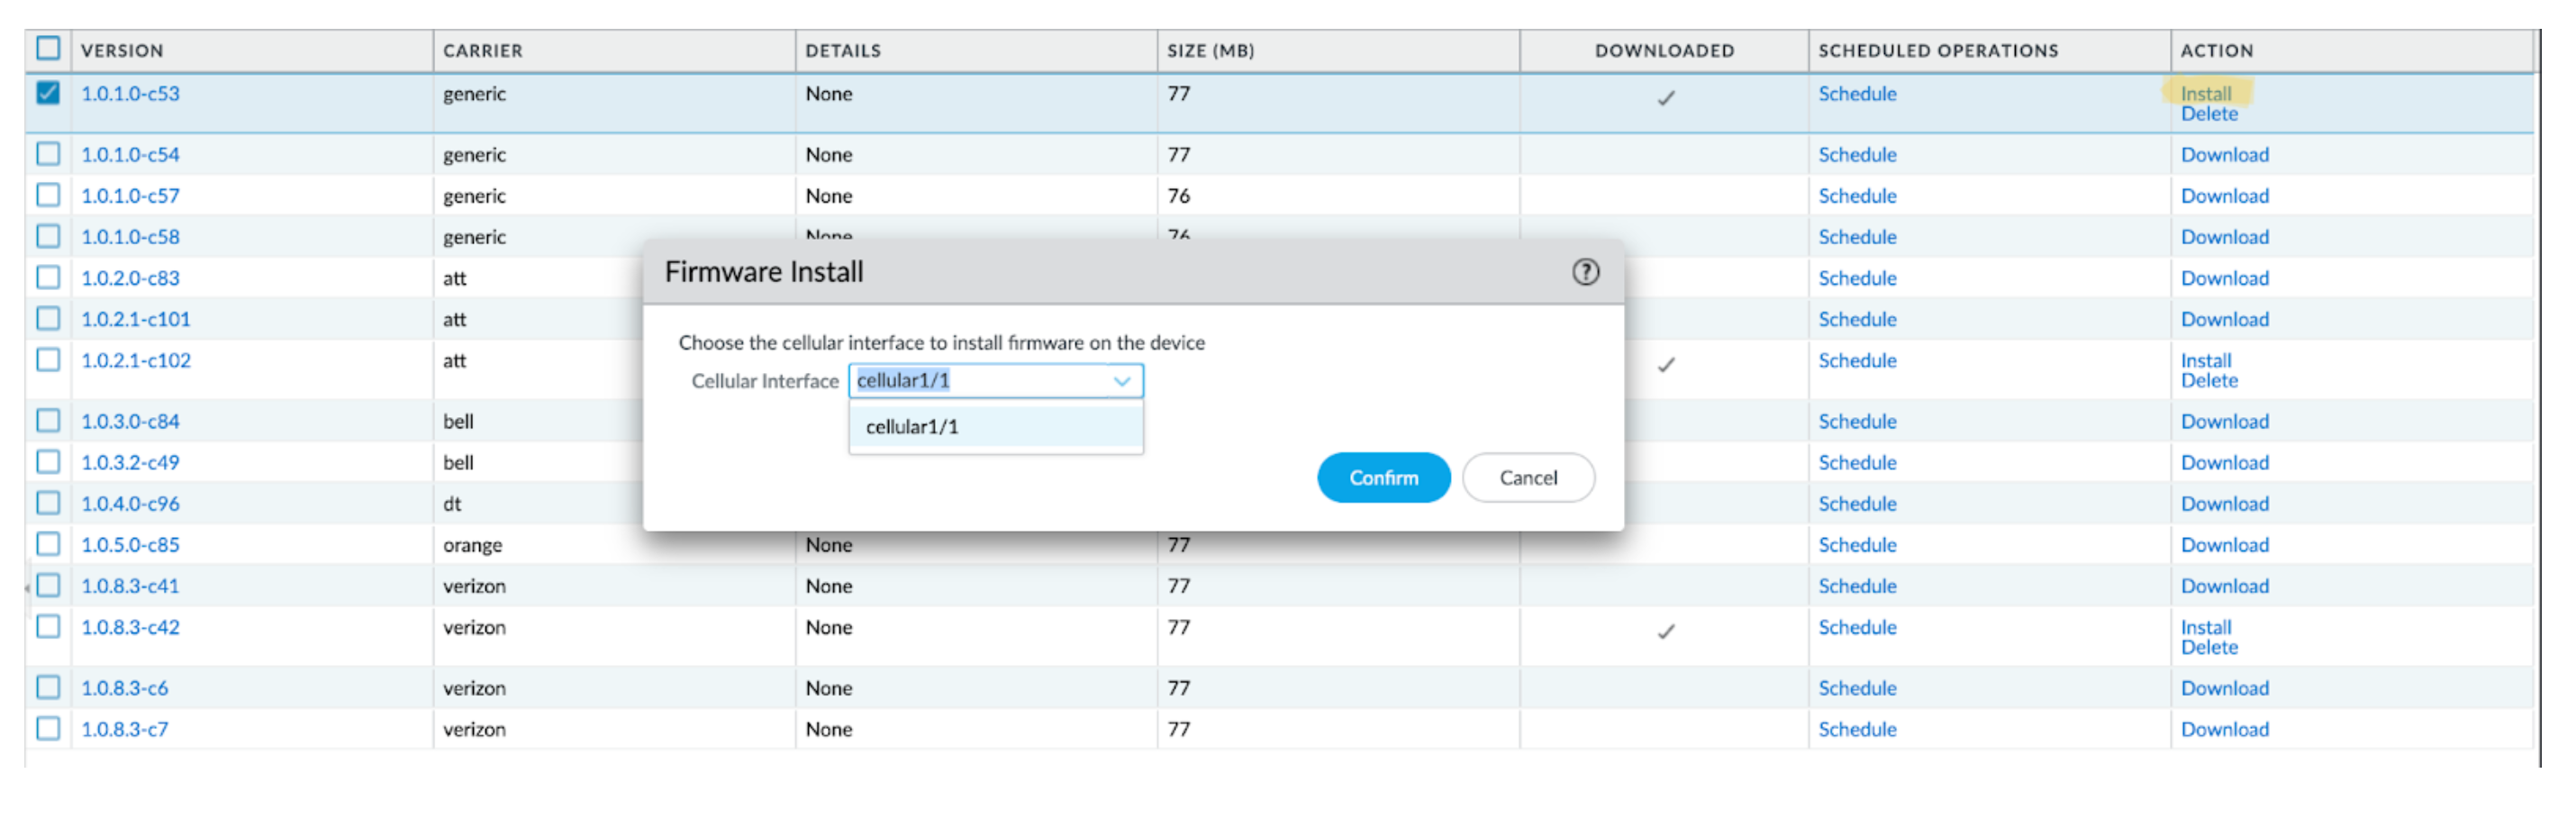Install firmware version 1.0.8.3-c42
Image resolution: width=2576 pixels, height=828 pixels.
(x=2205, y=627)
